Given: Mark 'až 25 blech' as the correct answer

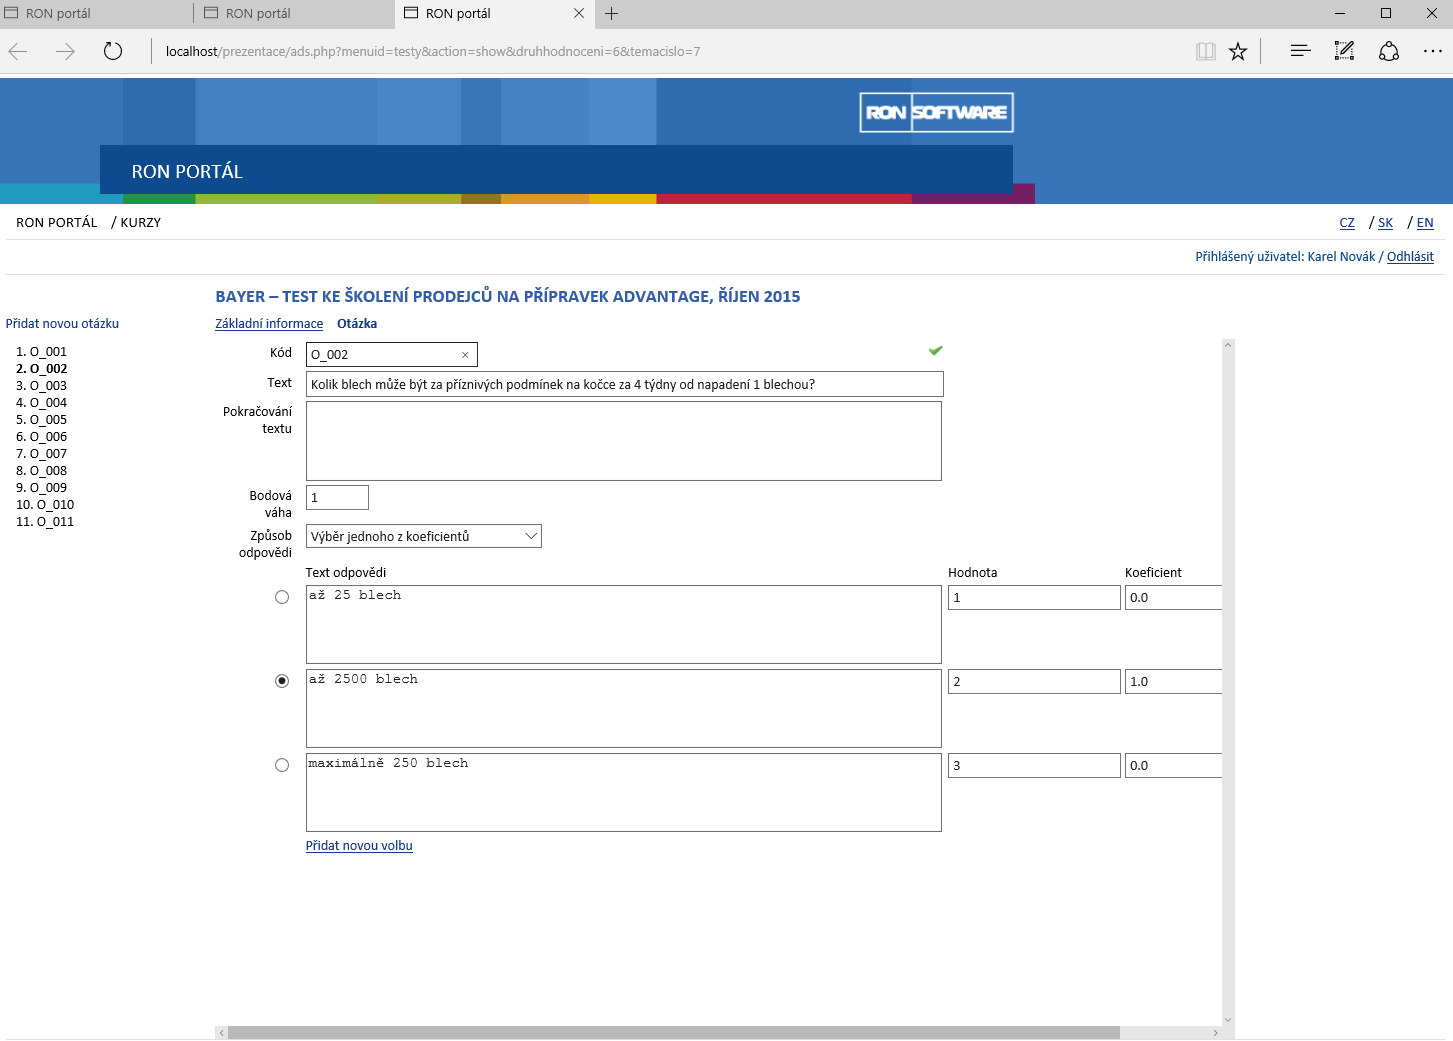Looking at the screenshot, I should [x=282, y=597].
